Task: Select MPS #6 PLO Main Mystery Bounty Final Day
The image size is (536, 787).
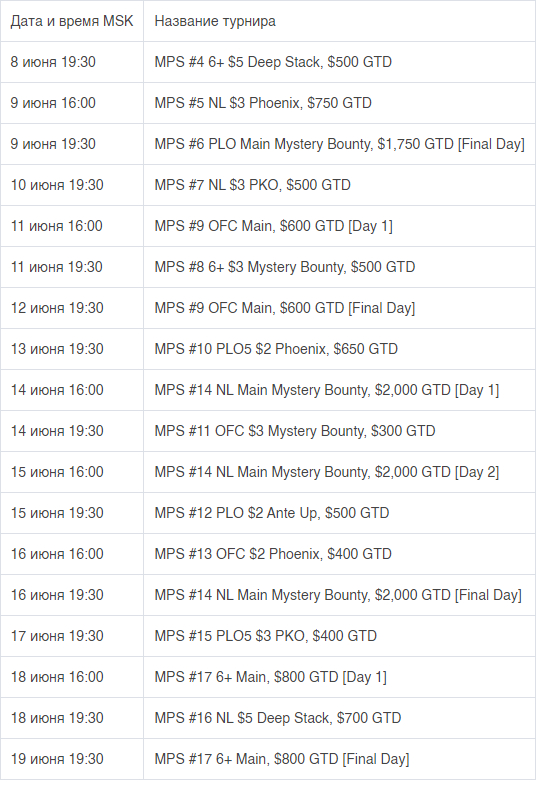Action: click(339, 144)
